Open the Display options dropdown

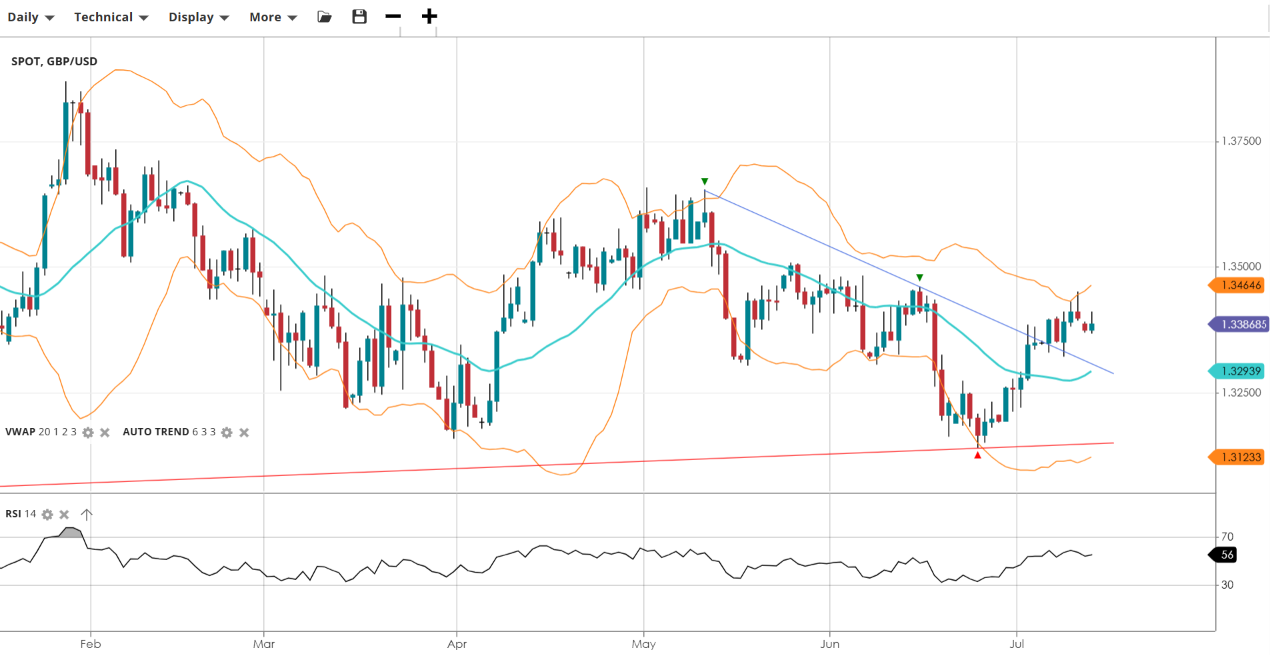click(x=198, y=17)
